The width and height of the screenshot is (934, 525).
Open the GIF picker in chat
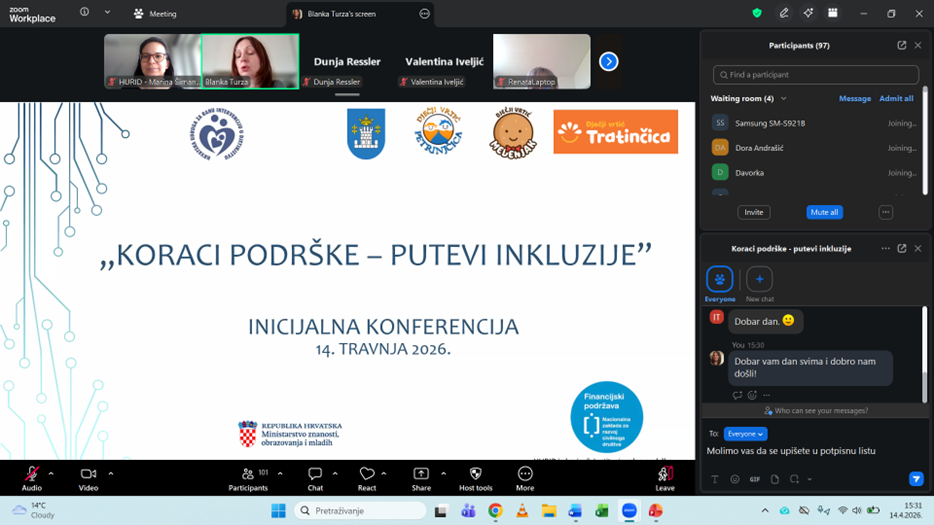pyautogui.click(x=754, y=480)
